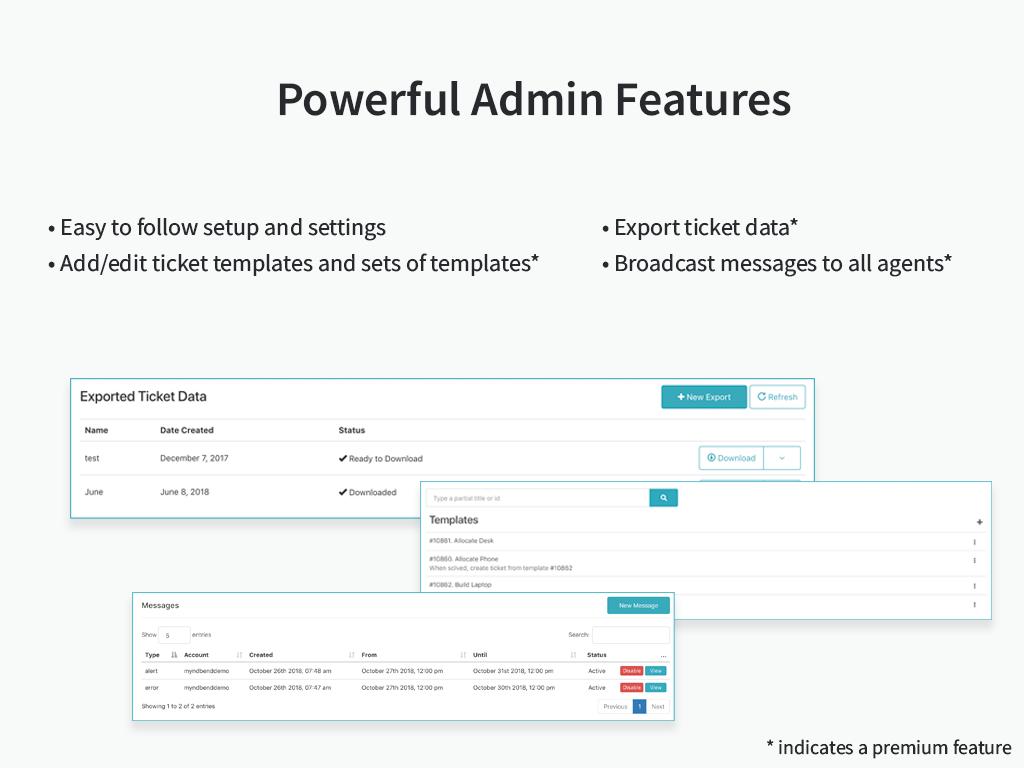1024x768 pixels.
Task: Click the Messages search input box
Action: [x=630, y=635]
